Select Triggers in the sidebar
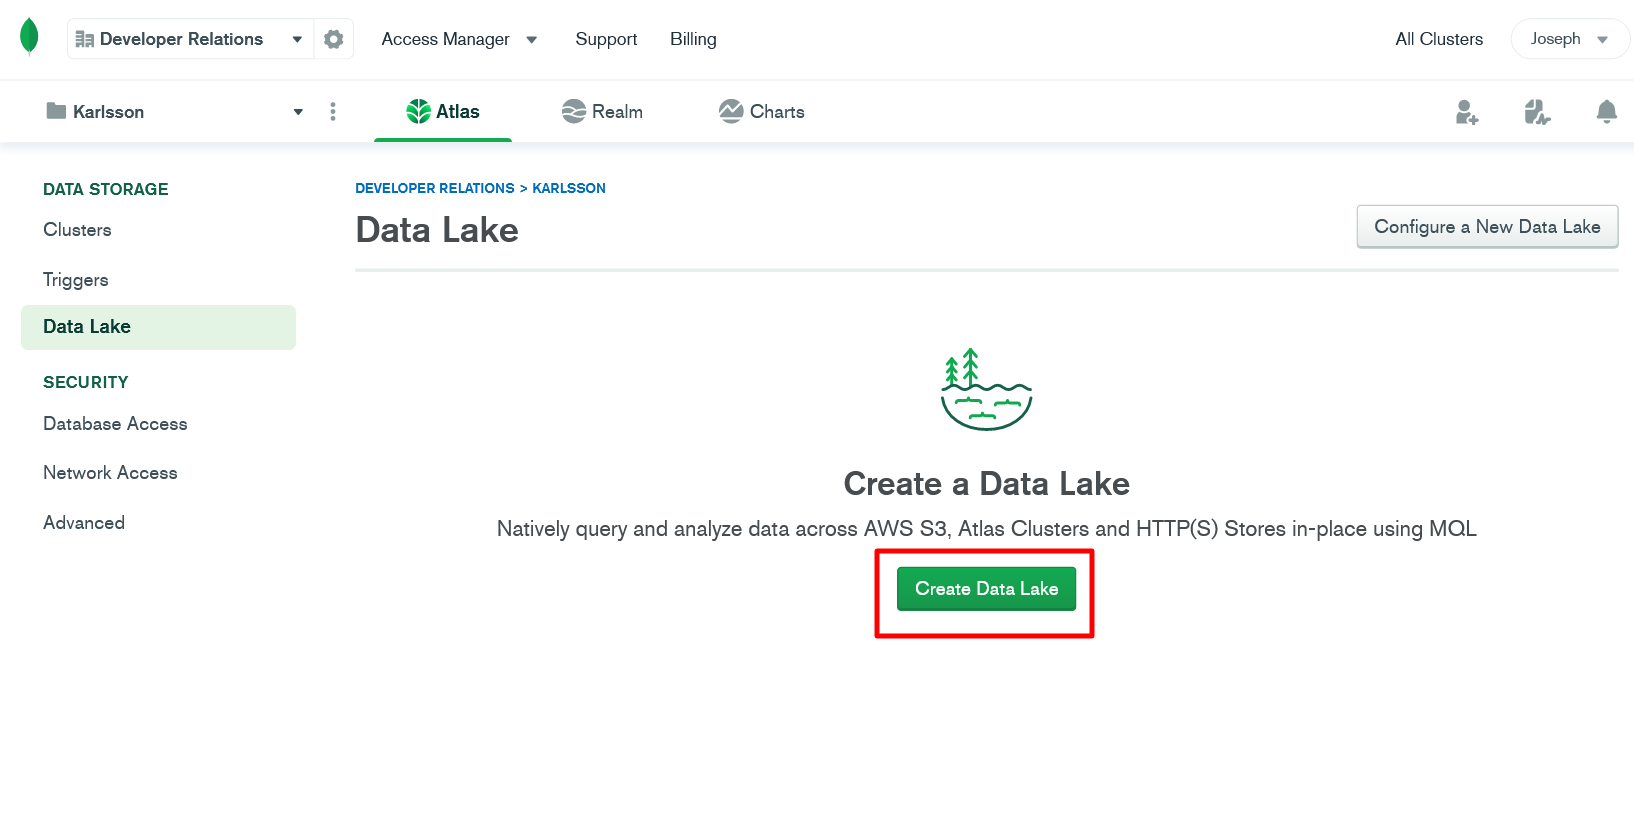 coord(75,280)
